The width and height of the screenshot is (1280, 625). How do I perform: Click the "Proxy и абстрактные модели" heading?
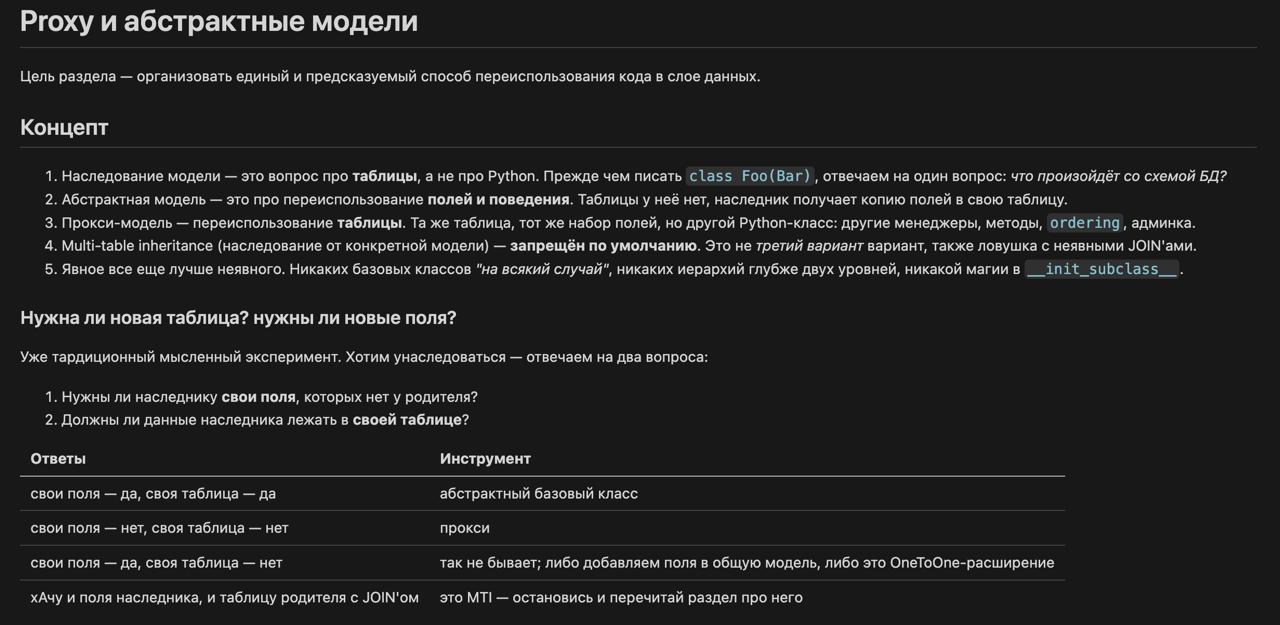[x=219, y=21]
